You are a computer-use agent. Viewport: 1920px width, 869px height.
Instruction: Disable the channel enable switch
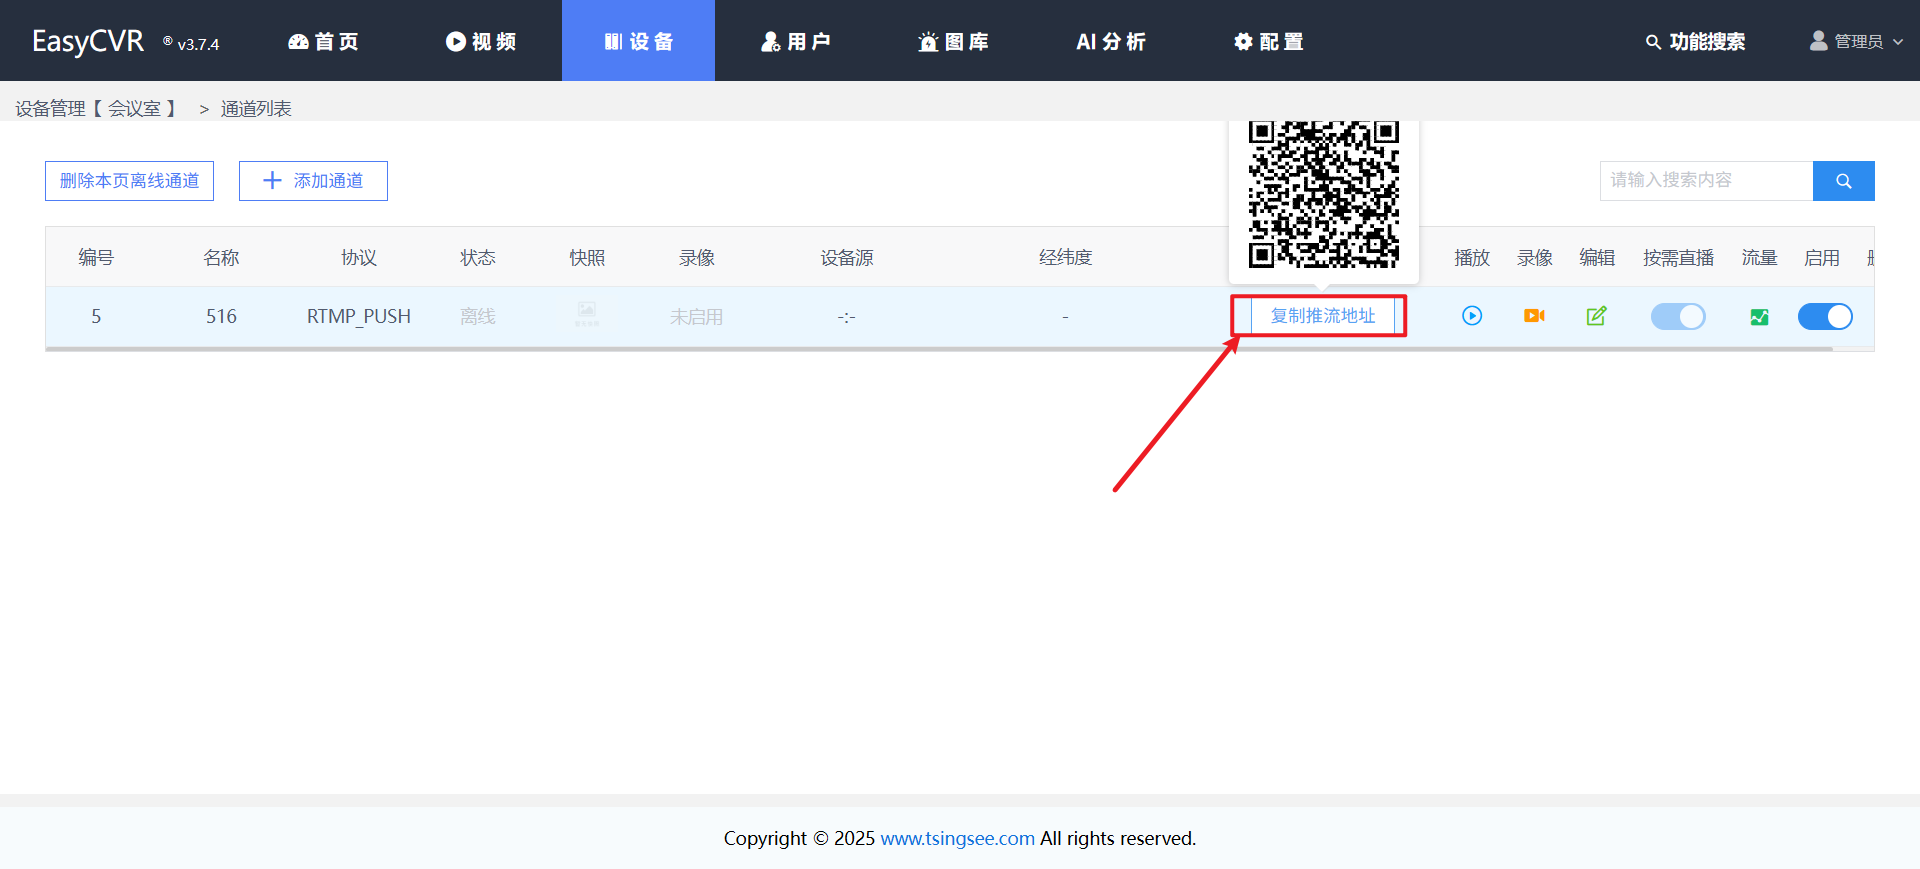pos(1824,316)
